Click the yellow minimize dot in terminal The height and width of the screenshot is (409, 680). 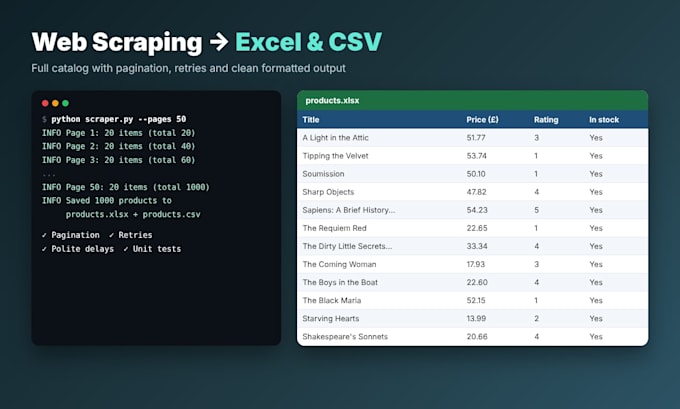55,103
